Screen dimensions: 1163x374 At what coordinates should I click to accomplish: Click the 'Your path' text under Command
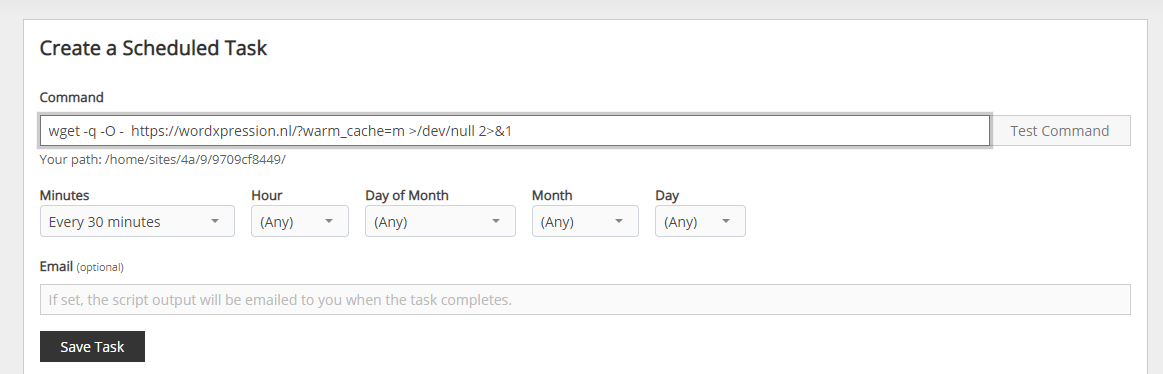click(162, 160)
